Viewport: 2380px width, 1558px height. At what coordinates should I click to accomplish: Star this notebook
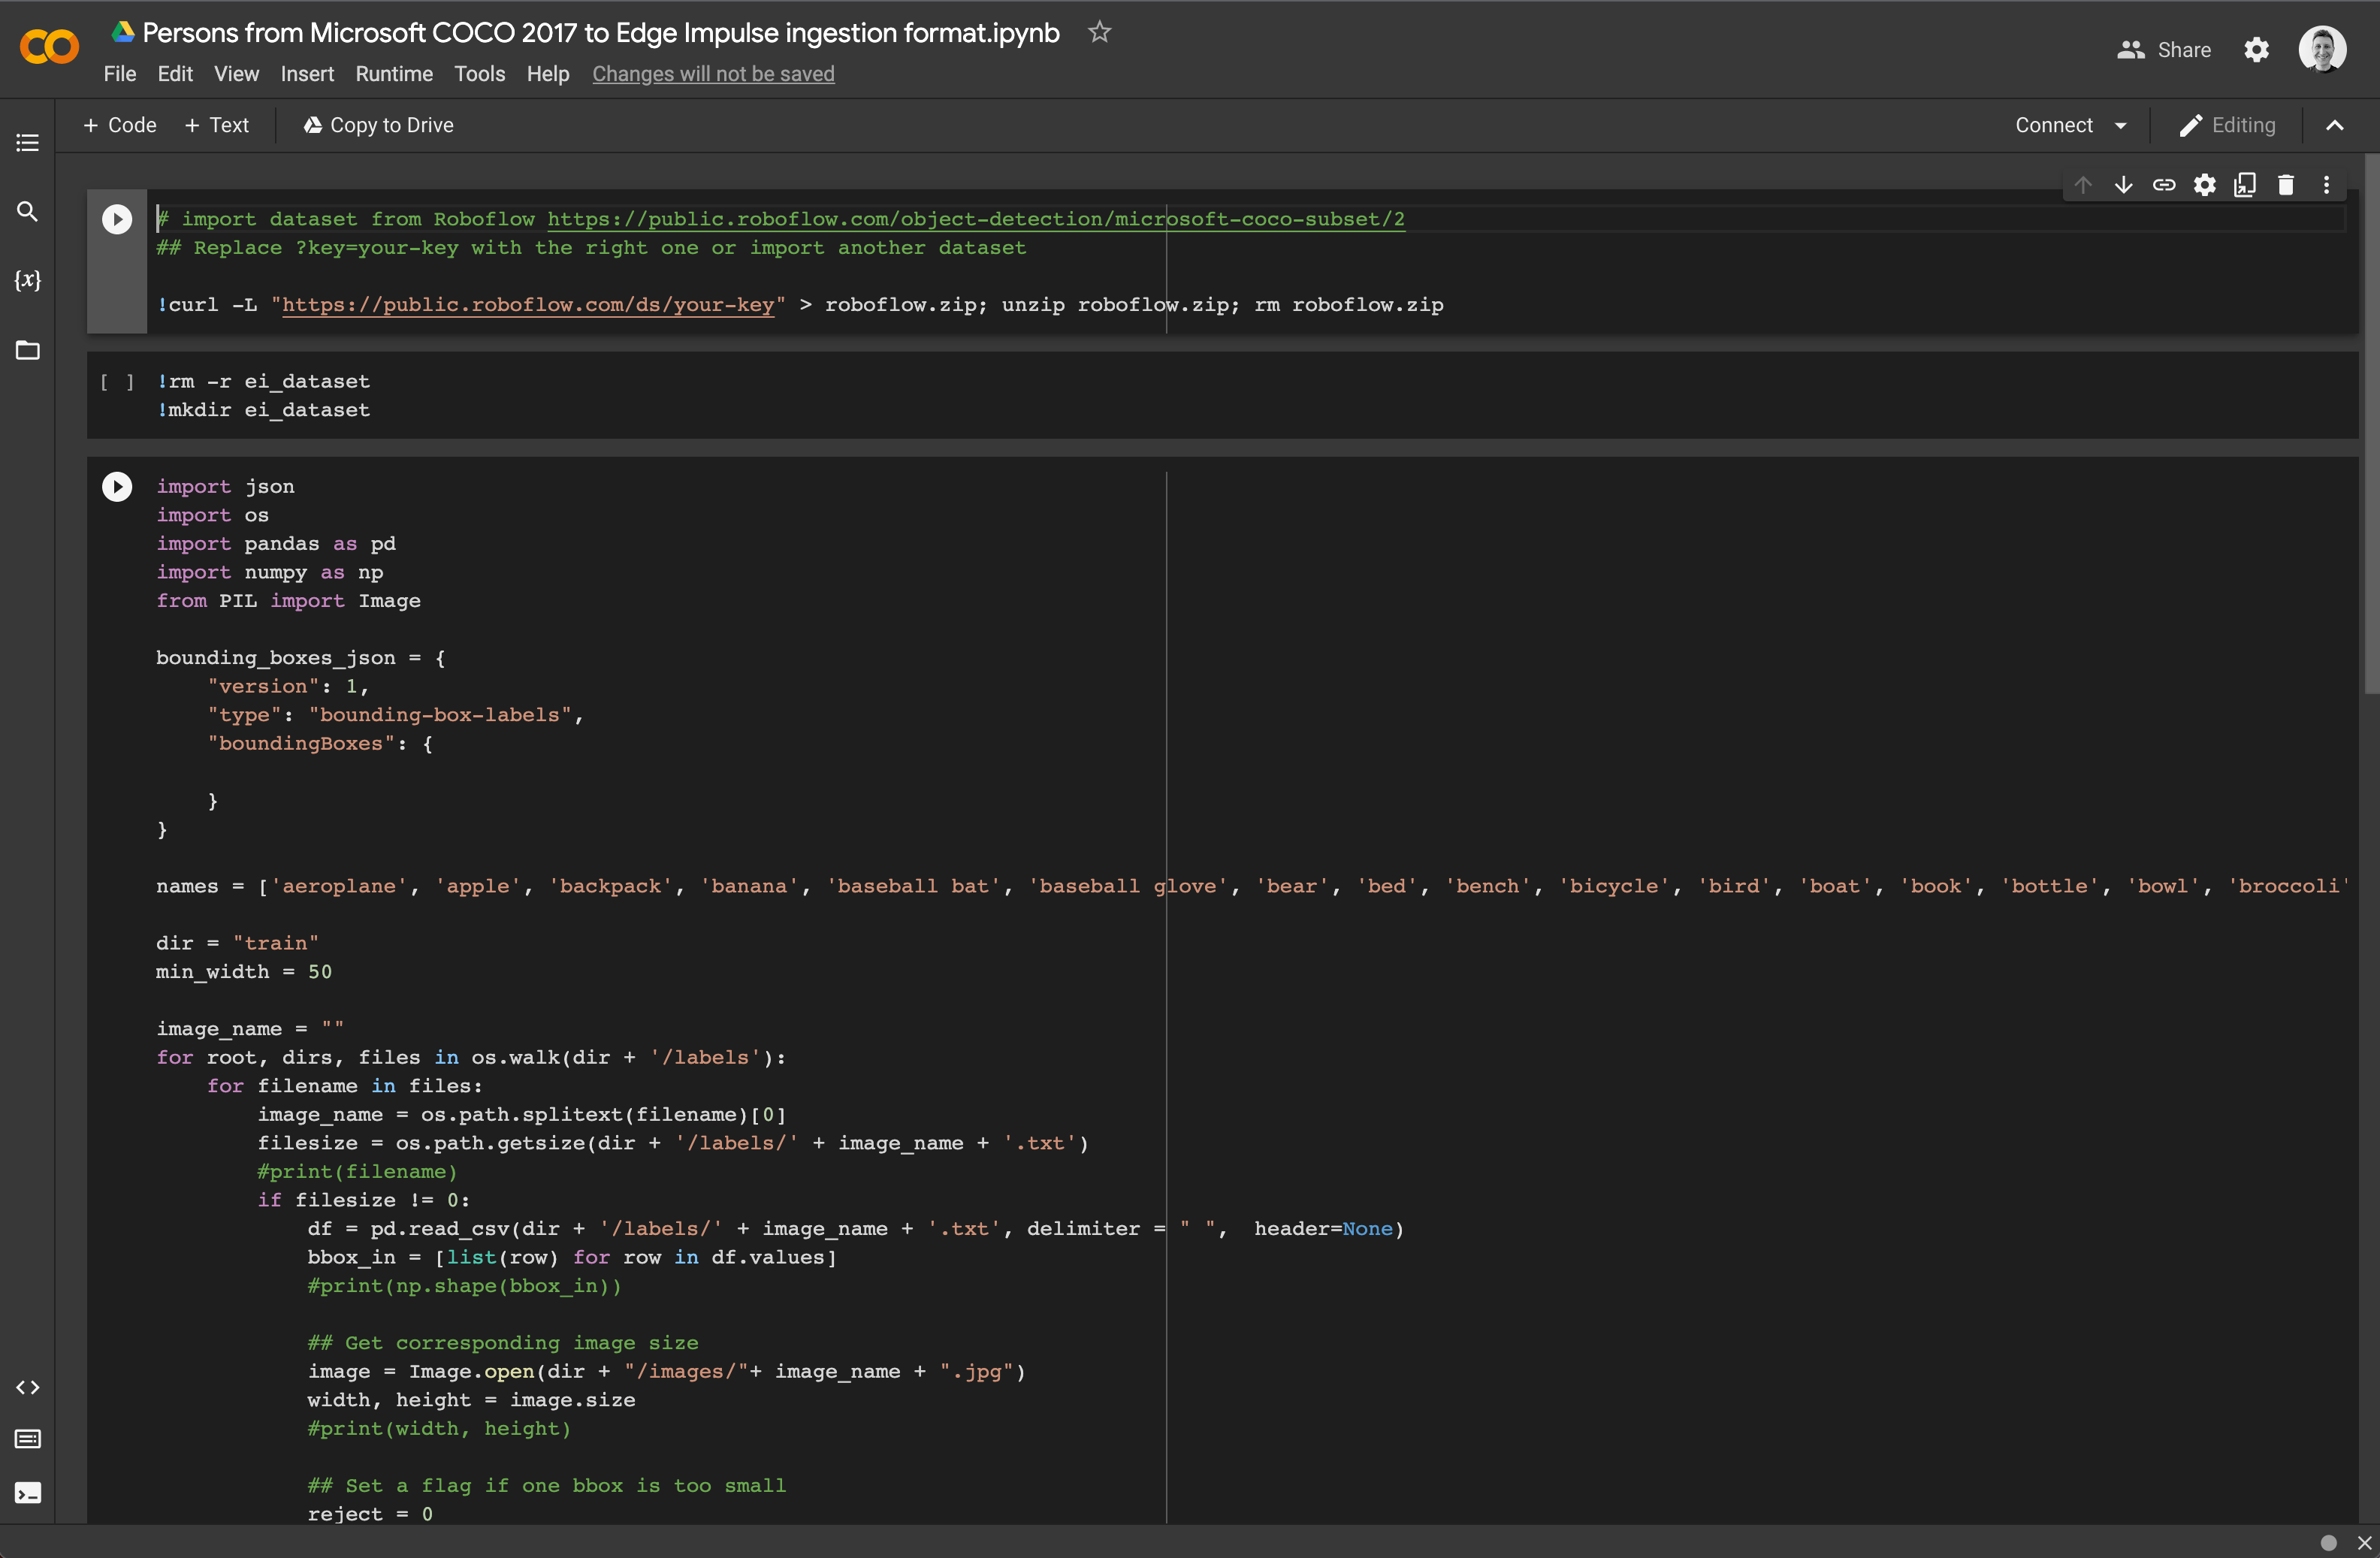[1099, 33]
